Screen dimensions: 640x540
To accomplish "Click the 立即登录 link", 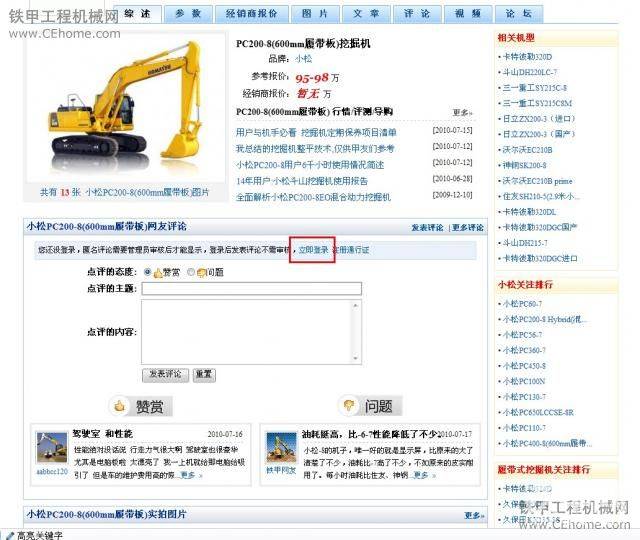I will (x=313, y=250).
